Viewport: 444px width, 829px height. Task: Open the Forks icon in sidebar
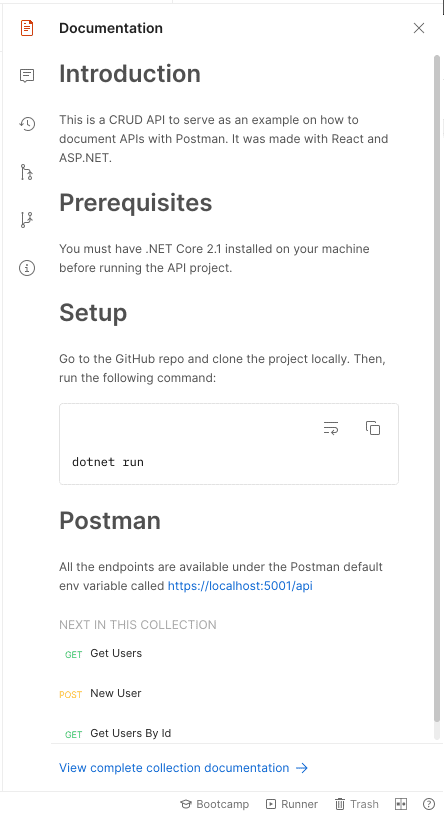tap(27, 220)
